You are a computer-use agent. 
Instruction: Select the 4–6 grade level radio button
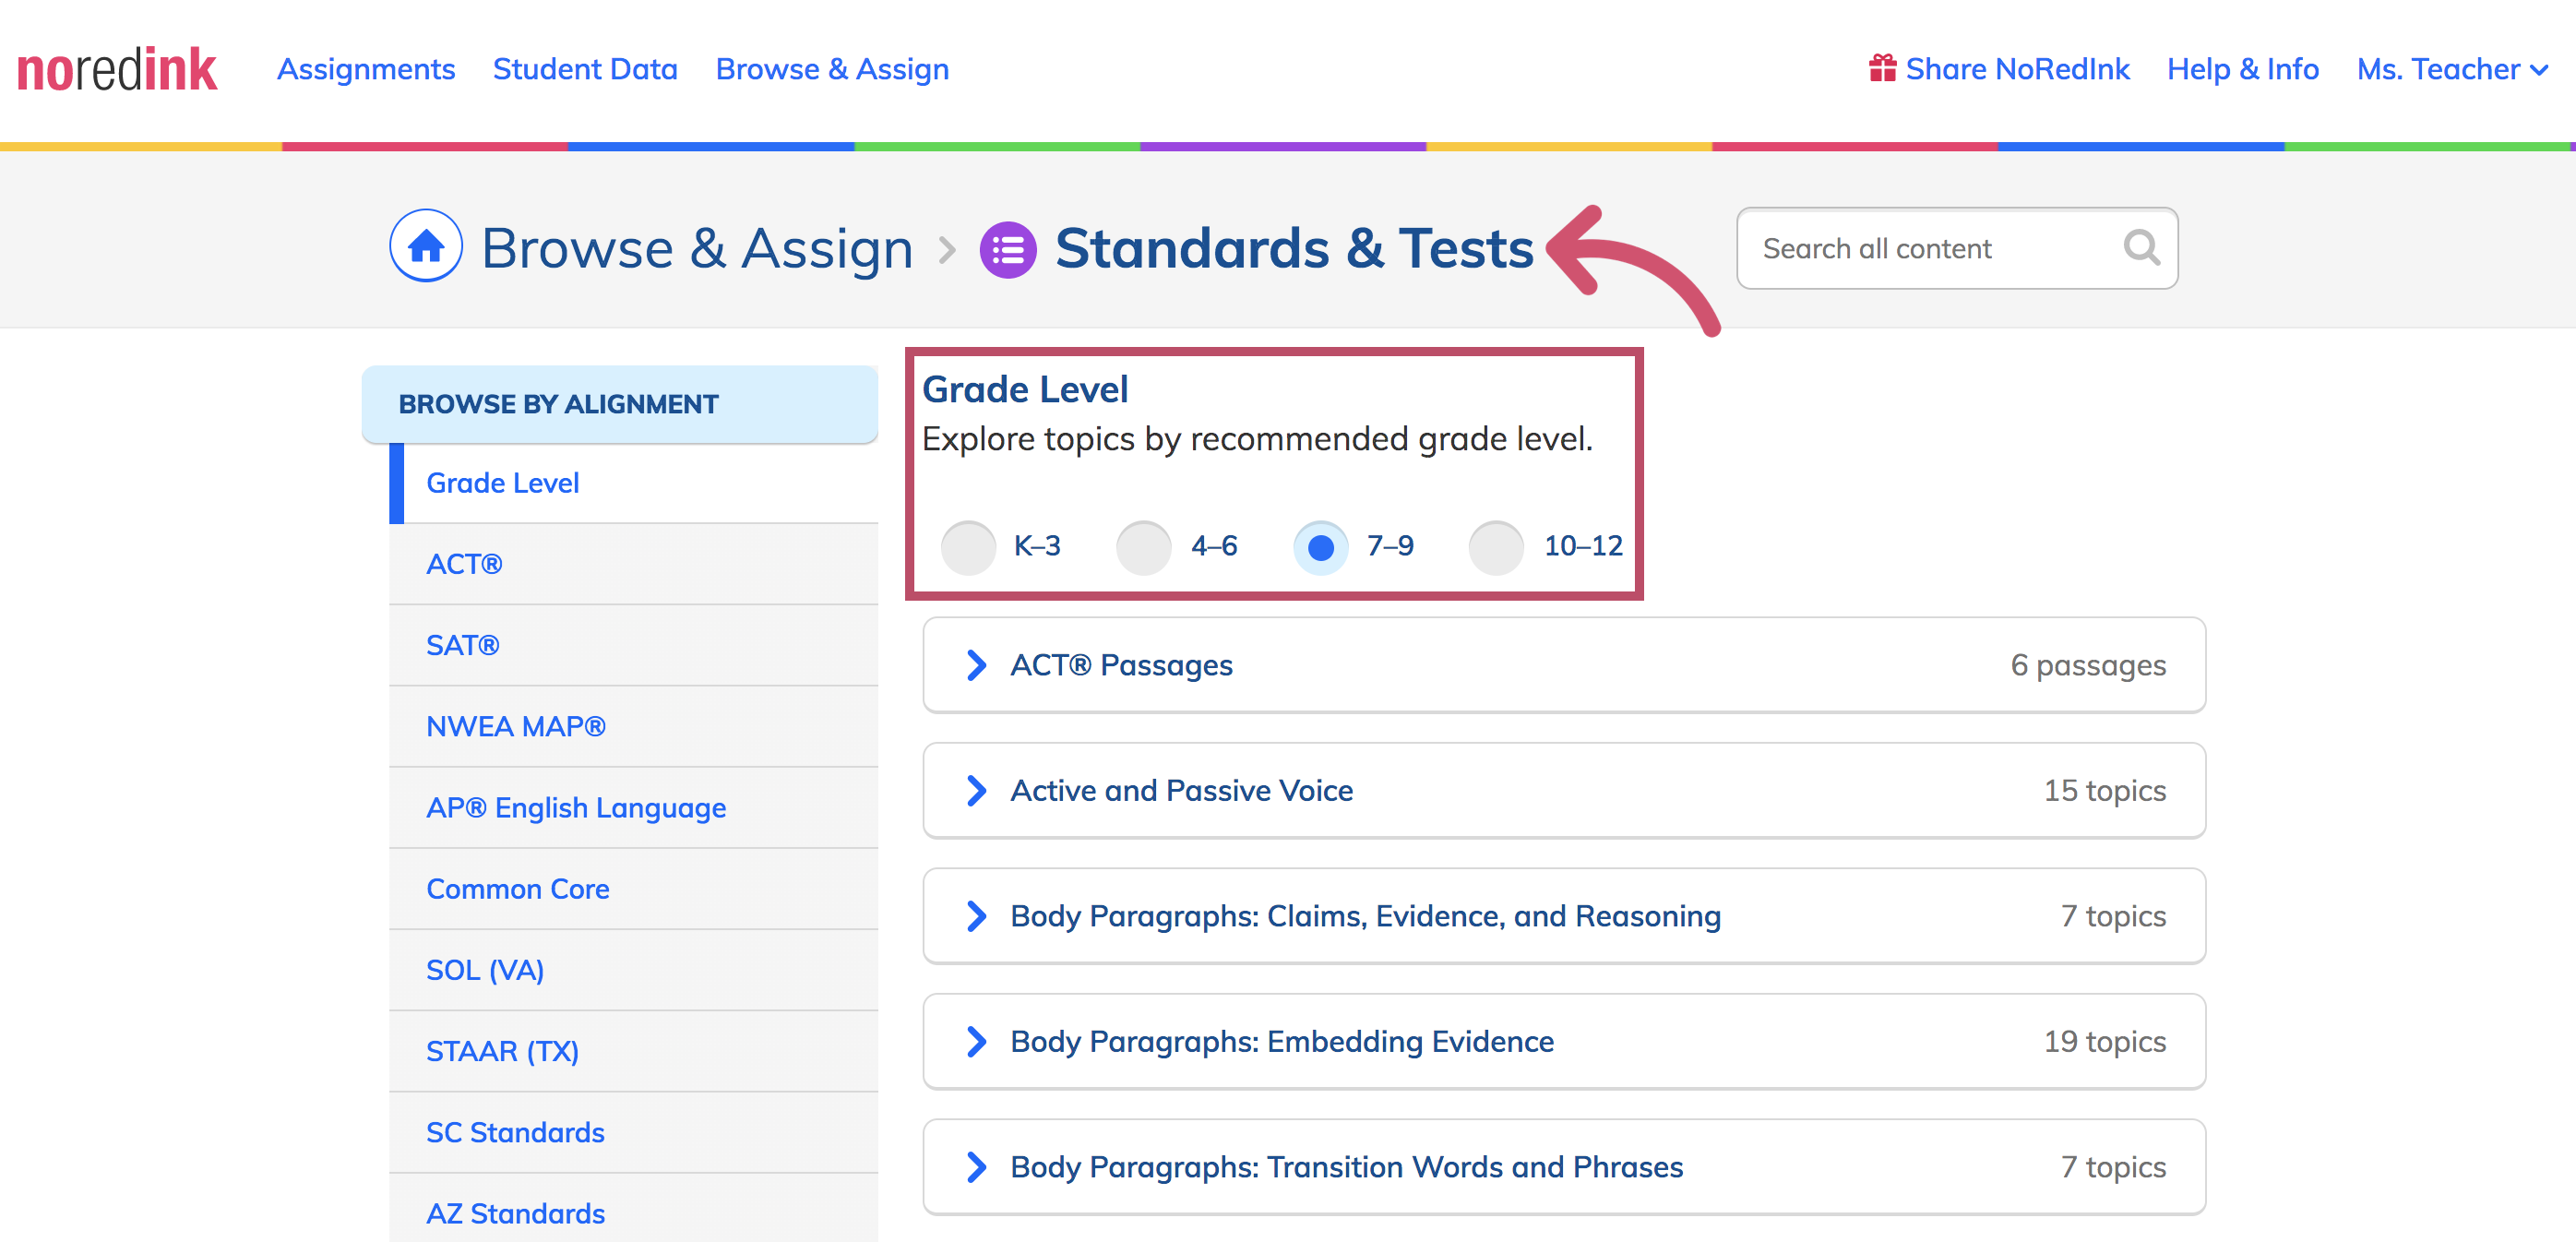(x=1144, y=547)
